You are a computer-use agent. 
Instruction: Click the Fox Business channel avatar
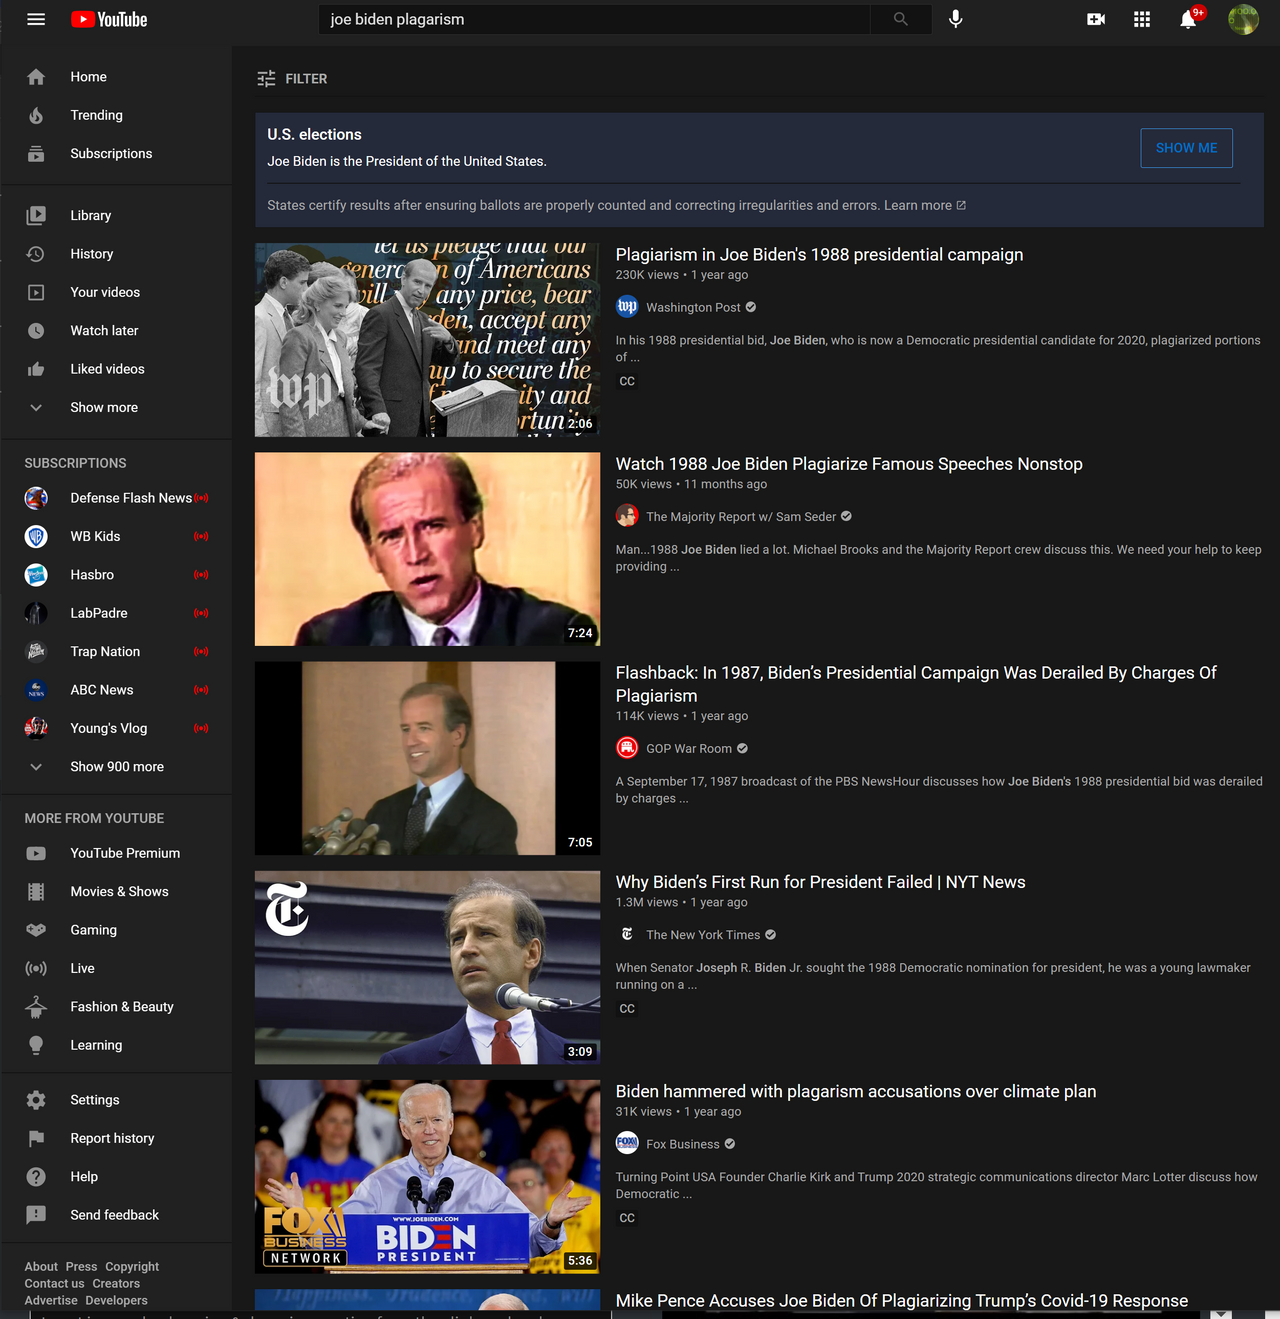(627, 1144)
